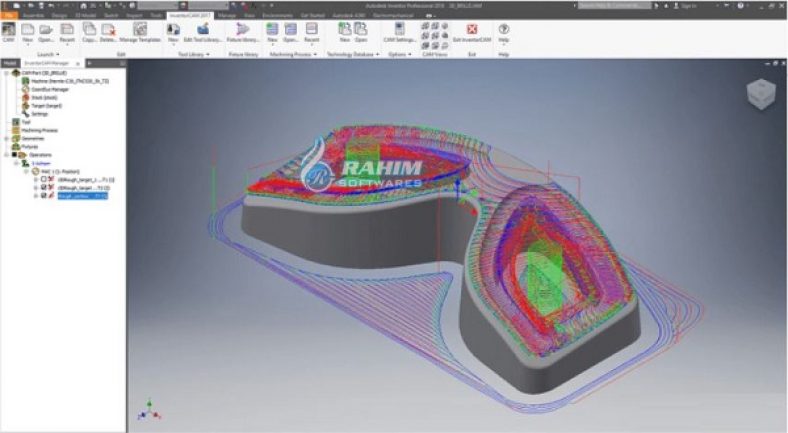Image resolution: width=788 pixels, height=433 pixels.
Task: Select the Machine tree item
Action: [x=65, y=81]
